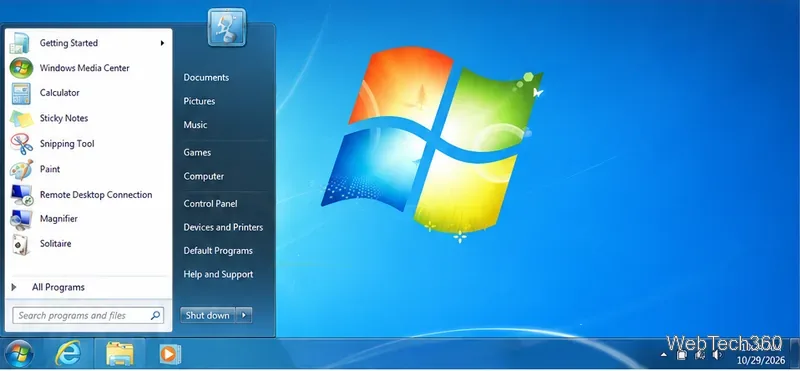Expand the Getting Started submenu arrow

tap(162, 43)
